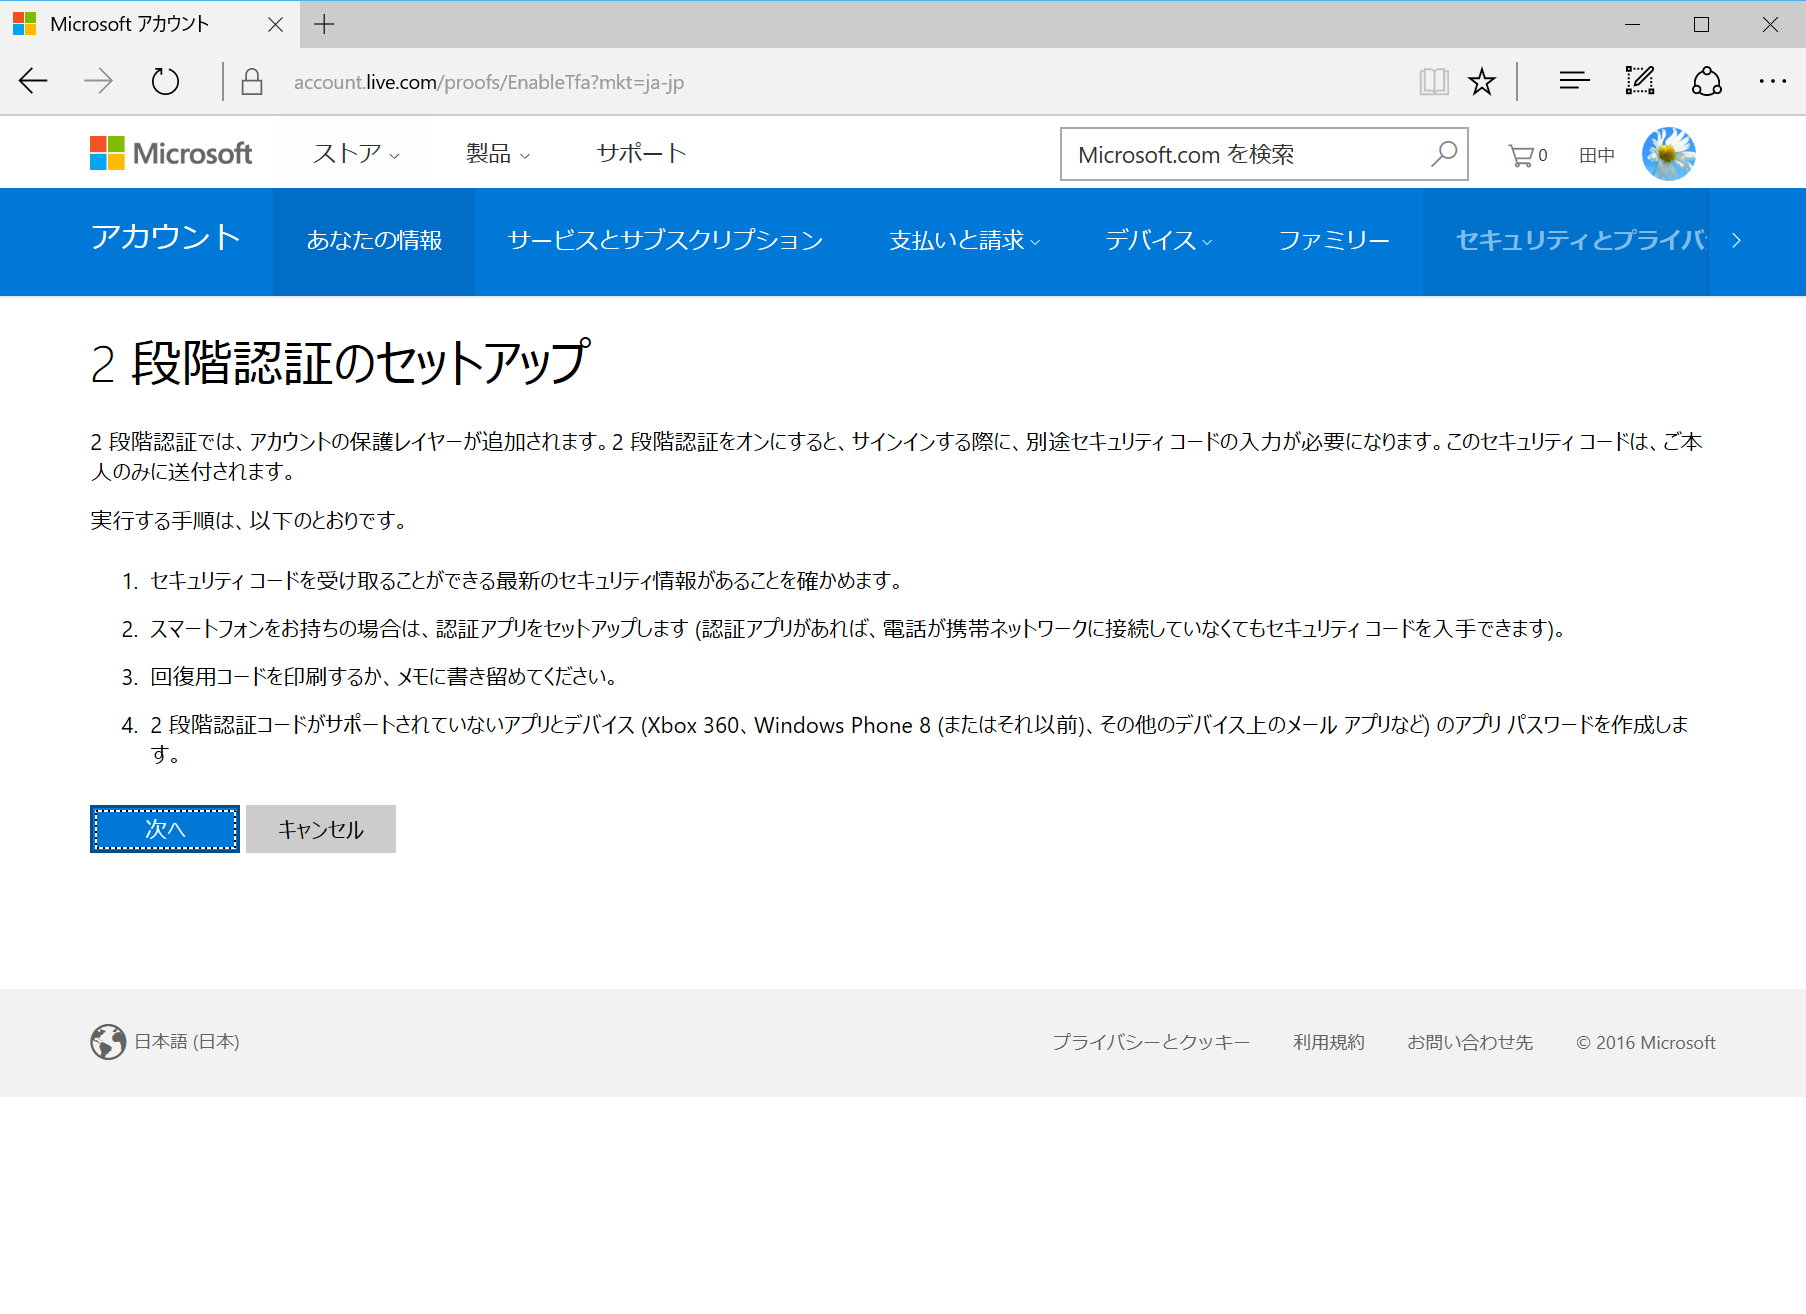Expand the 製品 dropdown menu
This screenshot has width=1806, height=1314.
(497, 153)
